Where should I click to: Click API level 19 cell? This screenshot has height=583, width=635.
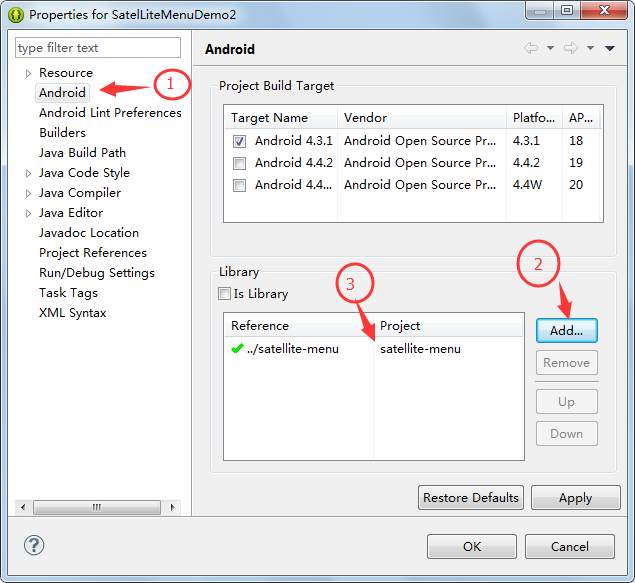coord(576,163)
